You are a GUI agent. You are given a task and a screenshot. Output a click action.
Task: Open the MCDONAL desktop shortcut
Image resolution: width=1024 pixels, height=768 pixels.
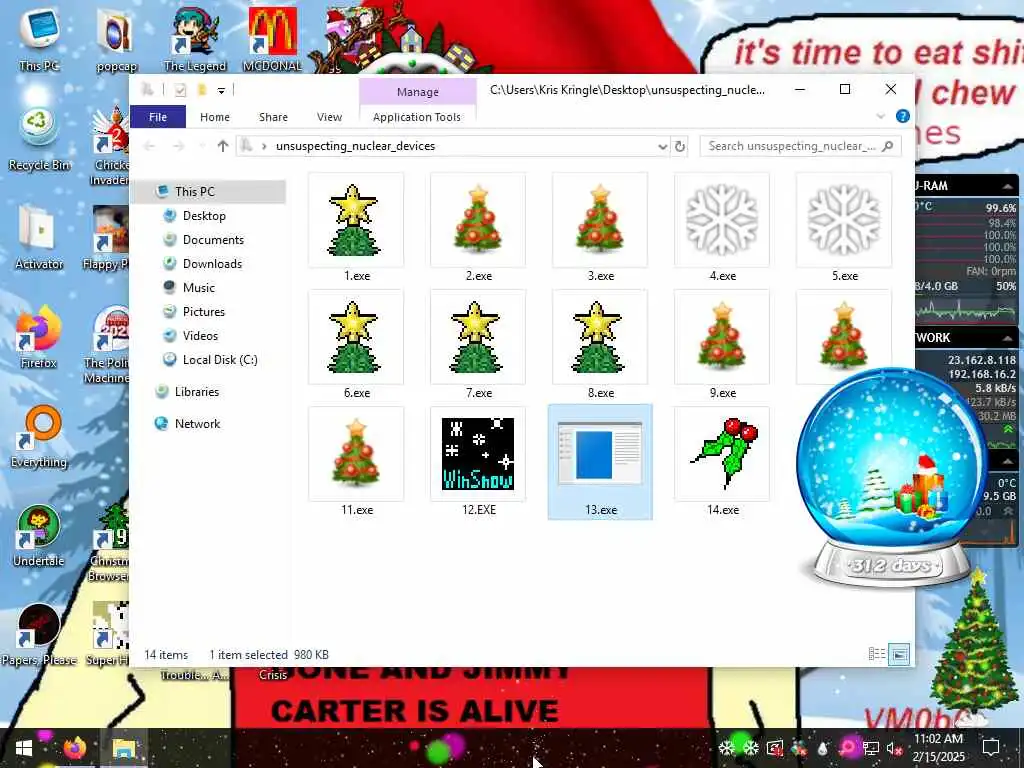click(272, 40)
